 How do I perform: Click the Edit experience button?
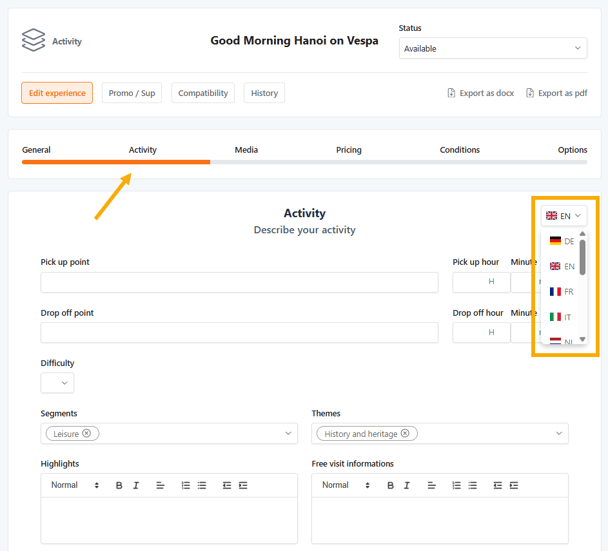point(57,93)
